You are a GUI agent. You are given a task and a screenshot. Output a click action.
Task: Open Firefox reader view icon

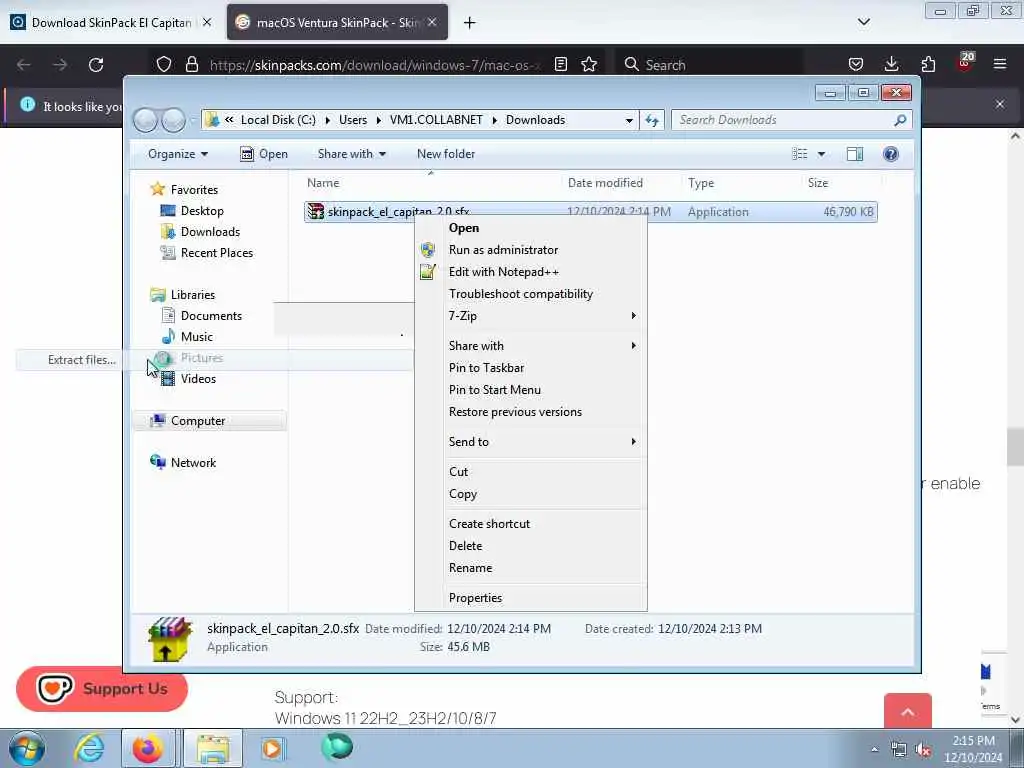pyautogui.click(x=560, y=64)
